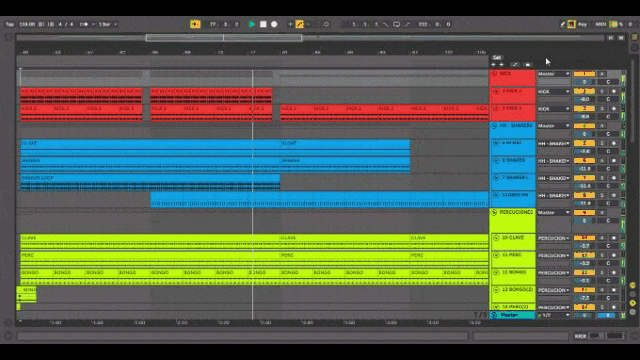Screen dimensions: 640x360
Task: Toggle the highlighted Computer MIDI Keyboard icon
Action: click(571, 24)
